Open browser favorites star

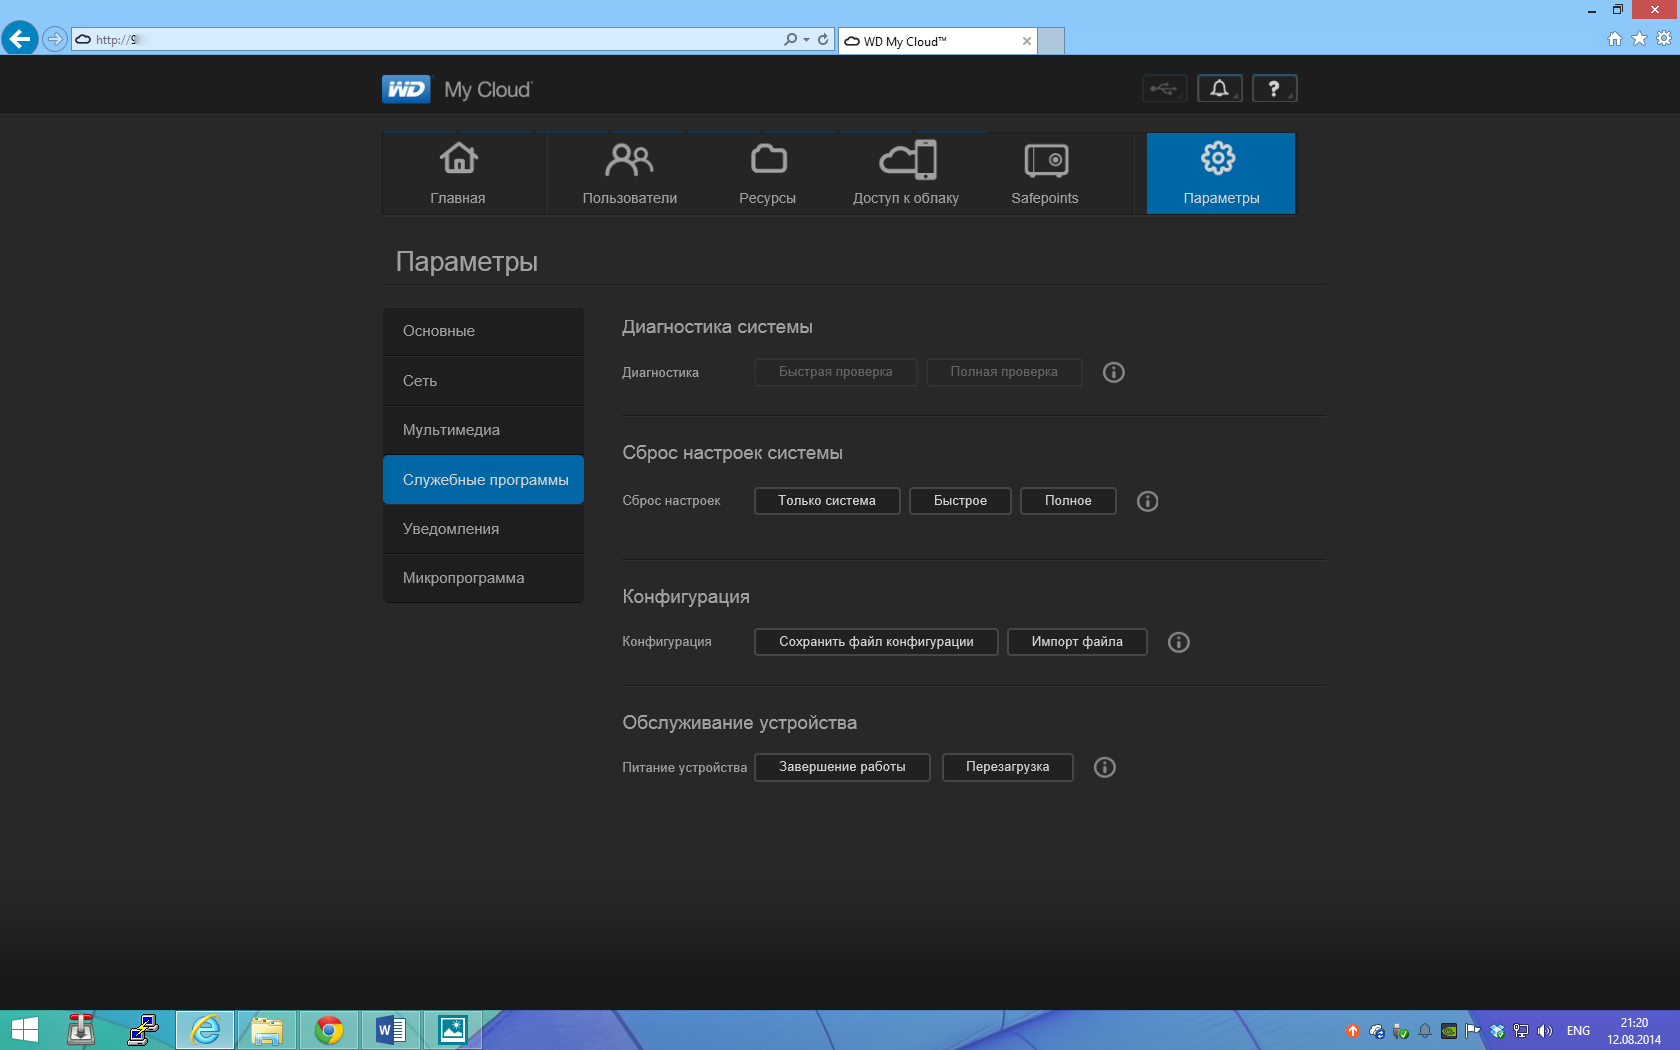pos(1639,39)
